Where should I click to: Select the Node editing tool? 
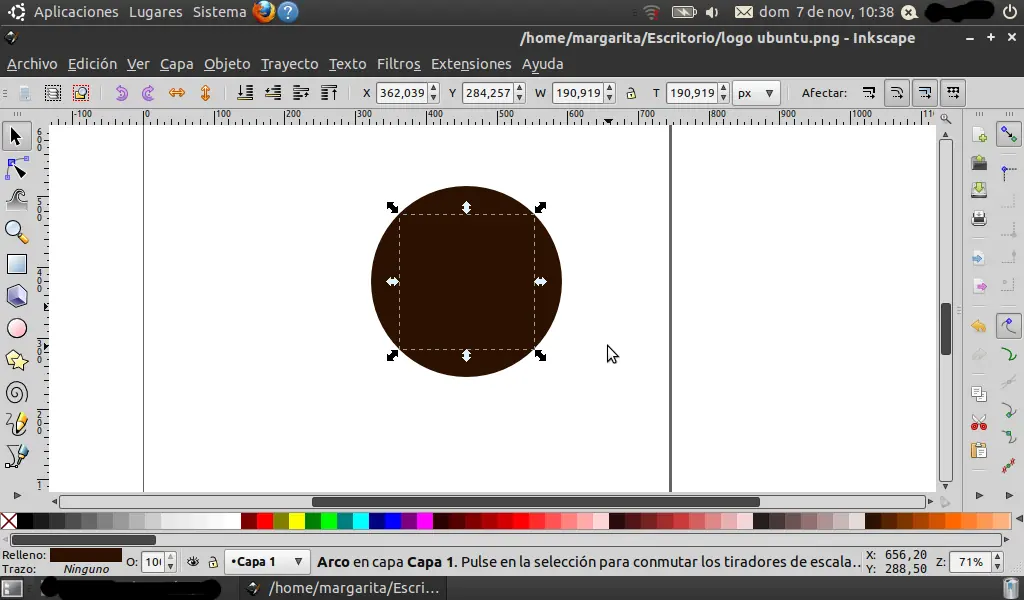coord(16,168)
